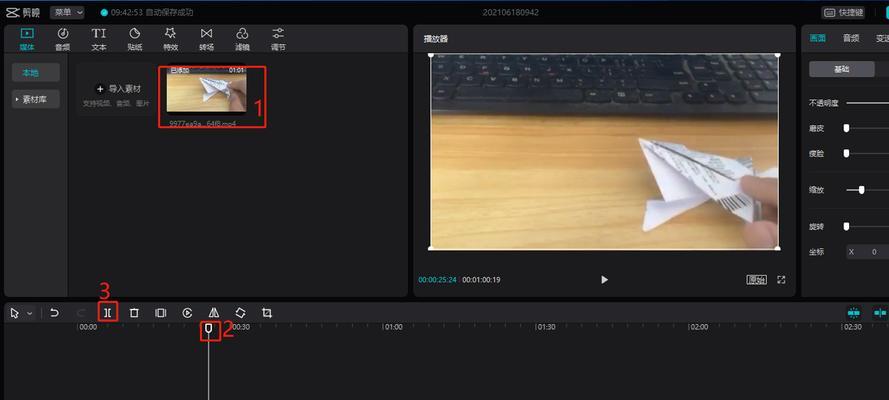Click the crop tool icon

(x=267, y=313)
